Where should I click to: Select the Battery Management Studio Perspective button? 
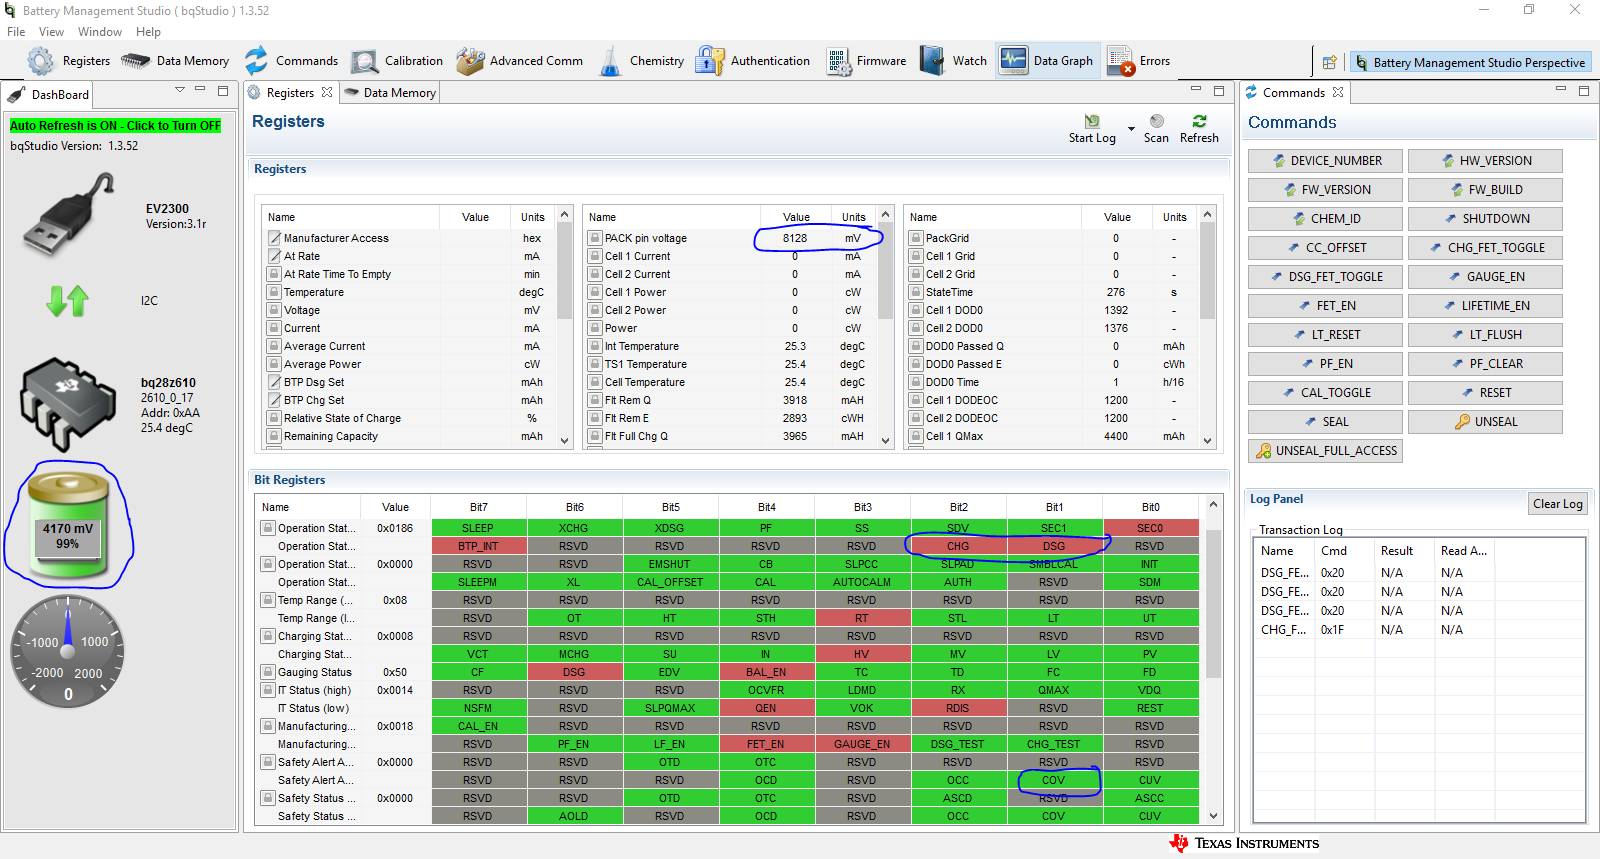pos(1470,63)
